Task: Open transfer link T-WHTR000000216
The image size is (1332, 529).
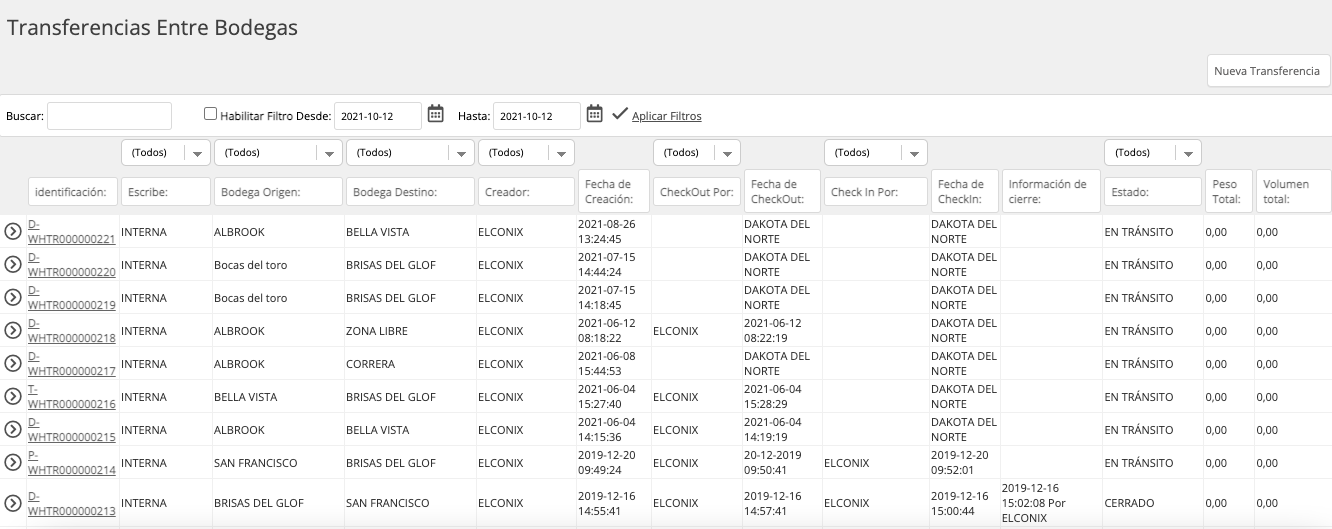Action: [72, 397]
